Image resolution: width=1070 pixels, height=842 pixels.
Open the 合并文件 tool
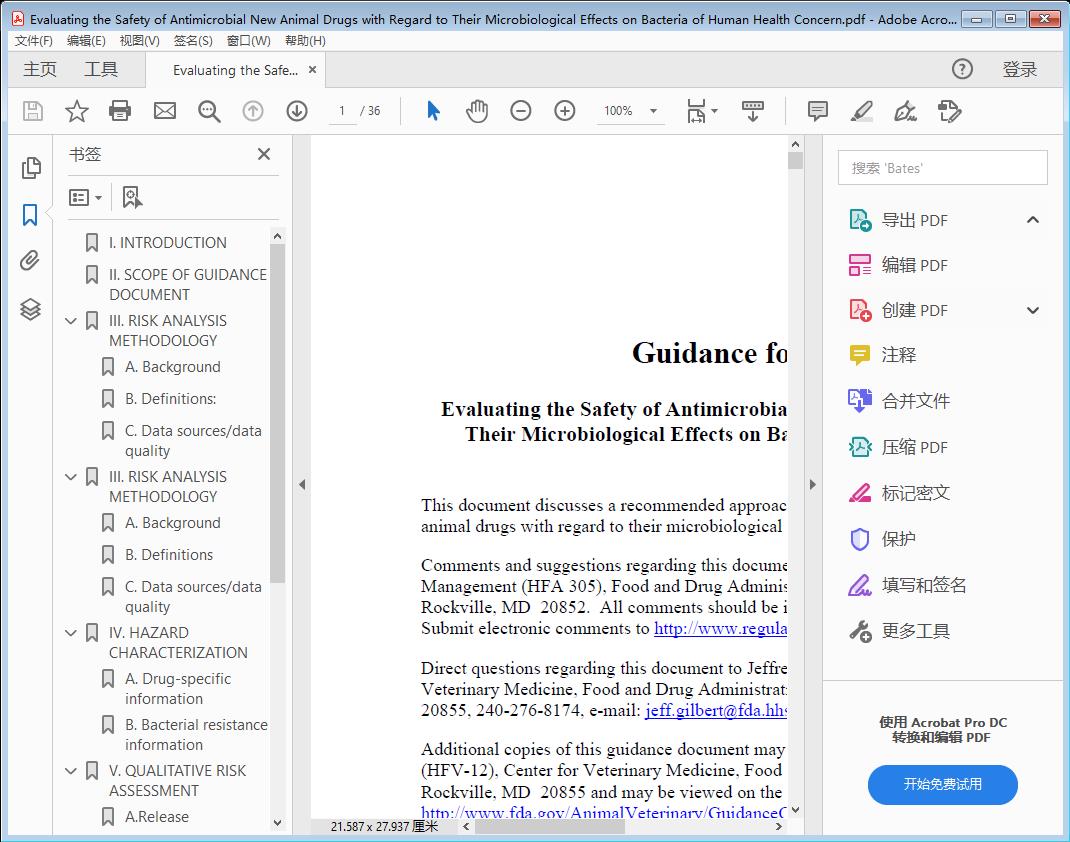[899, 401]
